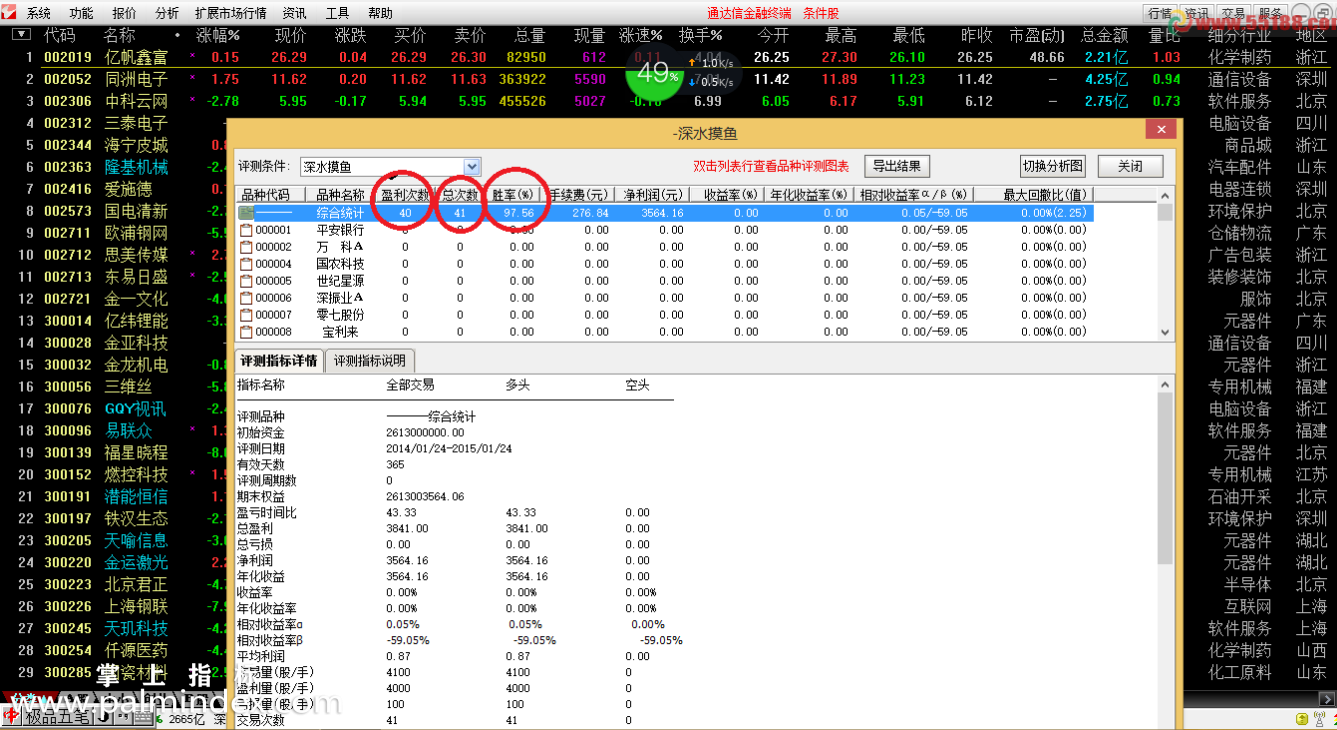Click the 导出结果 button
Screen dimensions: 1337x730
(x=897, y=166)
